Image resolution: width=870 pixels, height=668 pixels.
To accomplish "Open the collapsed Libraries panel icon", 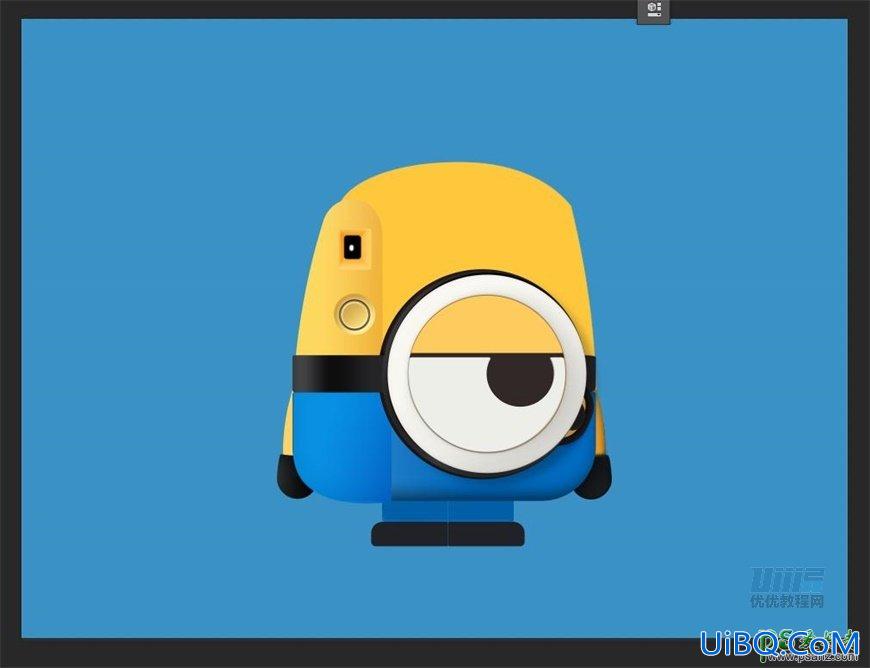I will [654, 10].
